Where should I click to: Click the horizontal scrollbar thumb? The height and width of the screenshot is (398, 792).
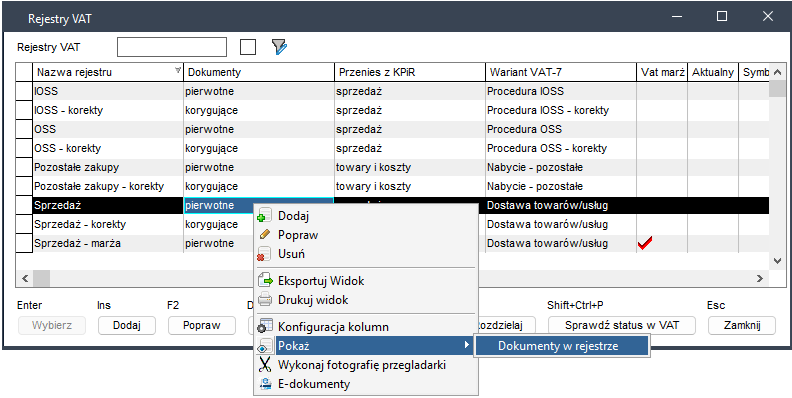click(x=42, y=278)
